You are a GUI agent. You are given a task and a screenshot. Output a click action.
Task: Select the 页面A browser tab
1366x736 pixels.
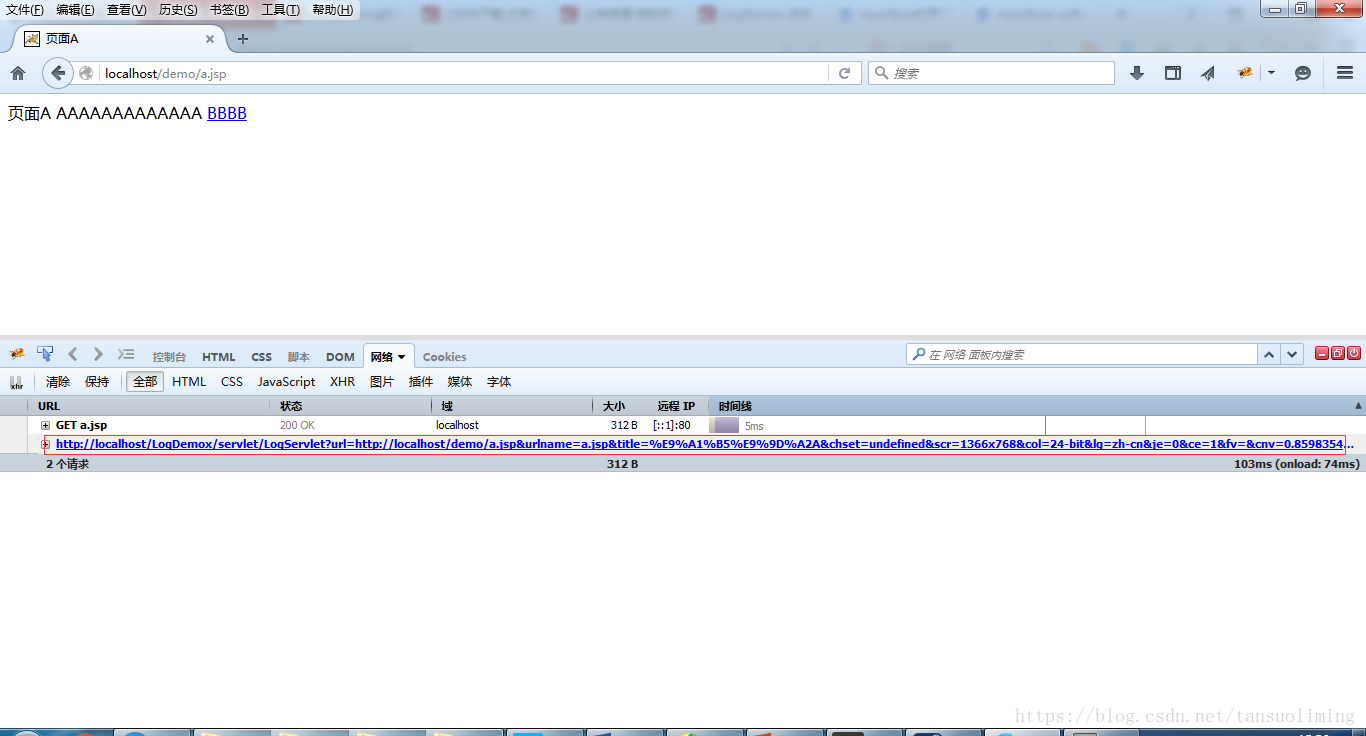[x=118, y=39]
